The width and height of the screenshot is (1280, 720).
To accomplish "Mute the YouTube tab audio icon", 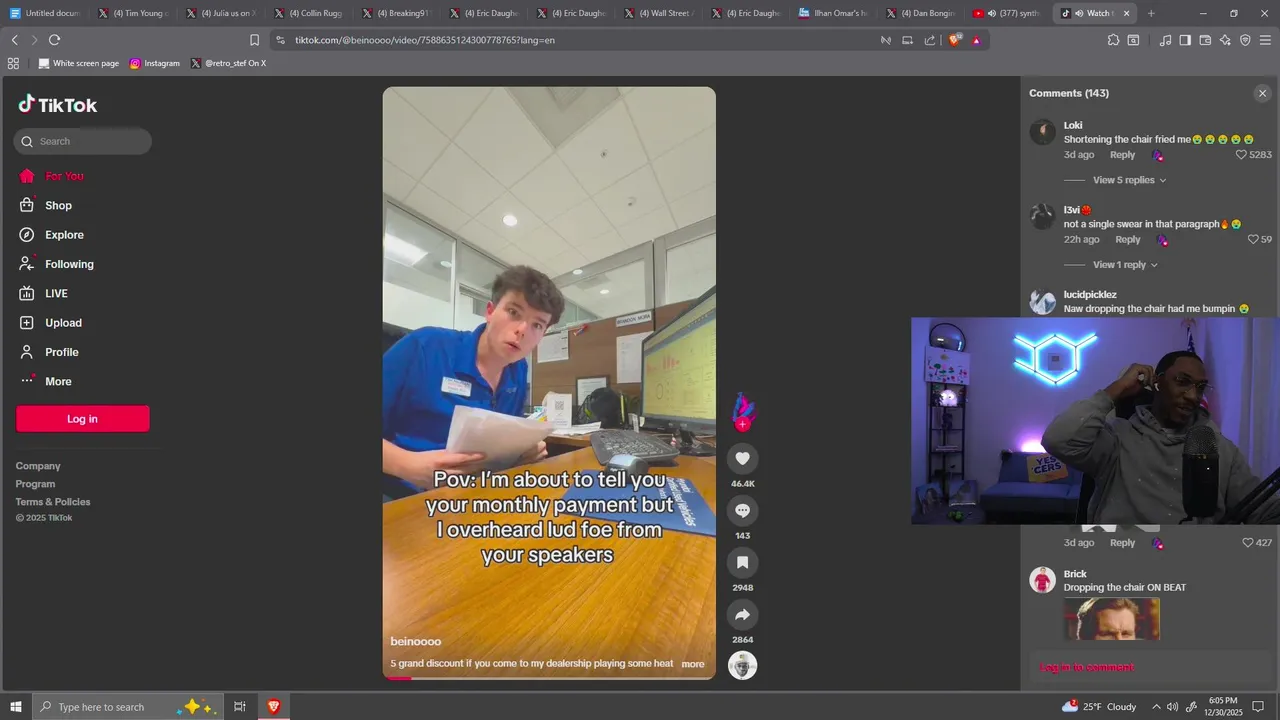I will coord(991,13).
